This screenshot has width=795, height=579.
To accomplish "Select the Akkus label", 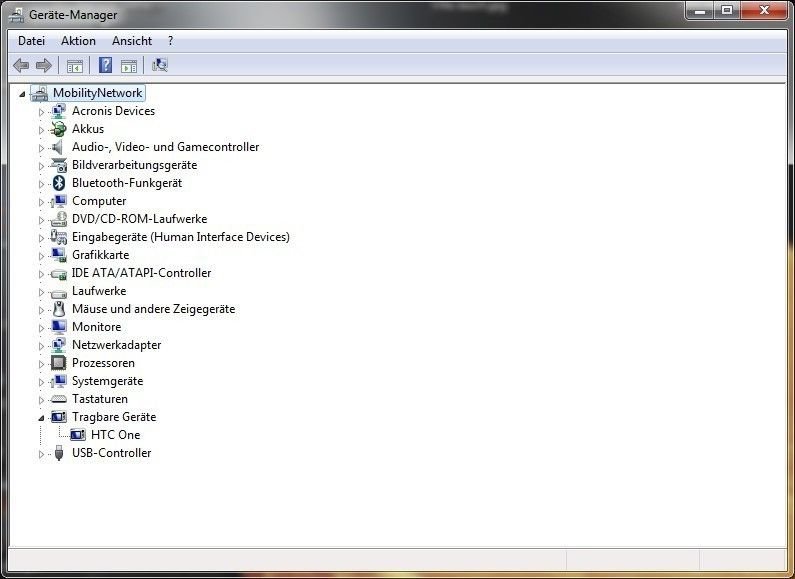I will [88, 129].
